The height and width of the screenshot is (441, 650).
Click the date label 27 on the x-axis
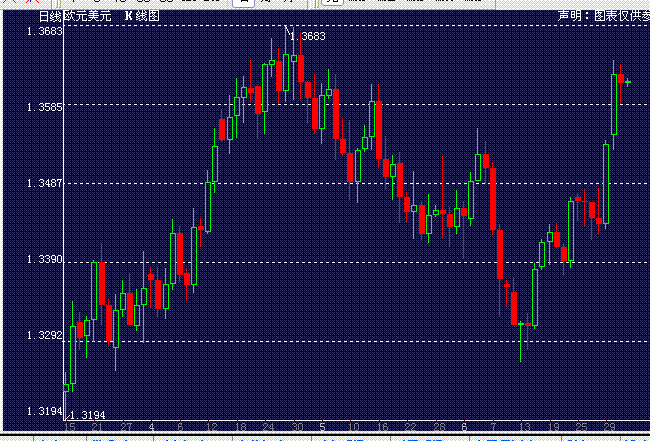point(126,427)
